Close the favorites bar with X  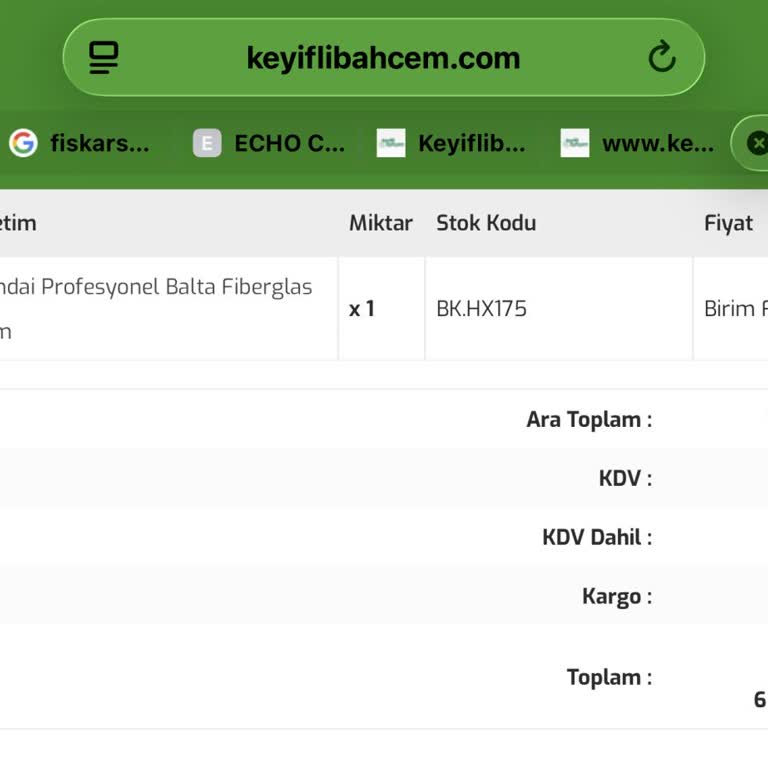click(x=757, y=143)
